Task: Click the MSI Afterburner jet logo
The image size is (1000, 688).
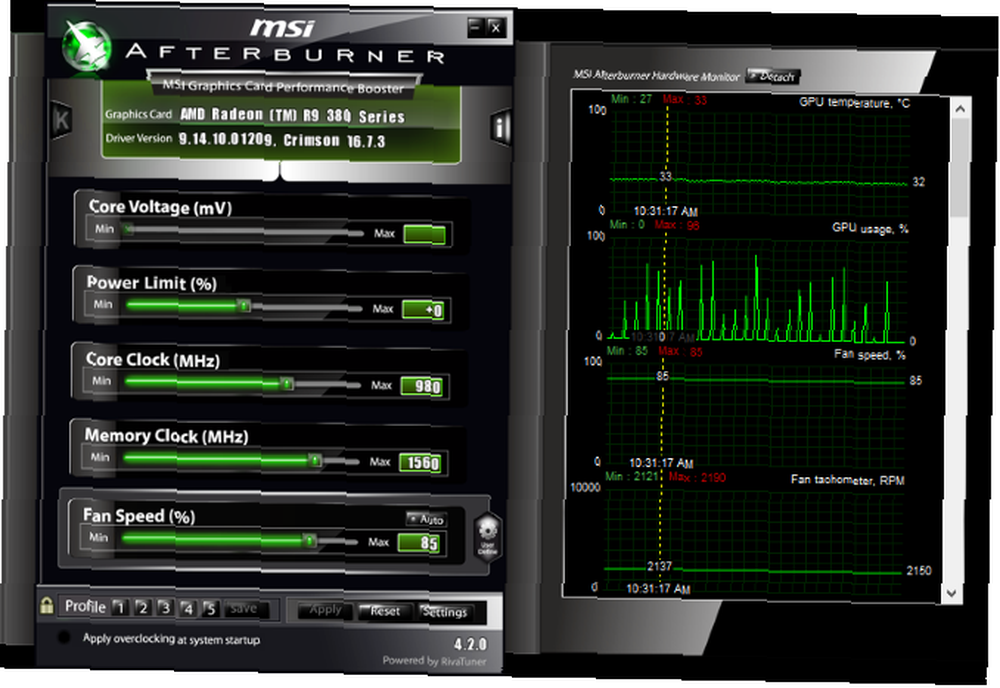Action: 87,48
